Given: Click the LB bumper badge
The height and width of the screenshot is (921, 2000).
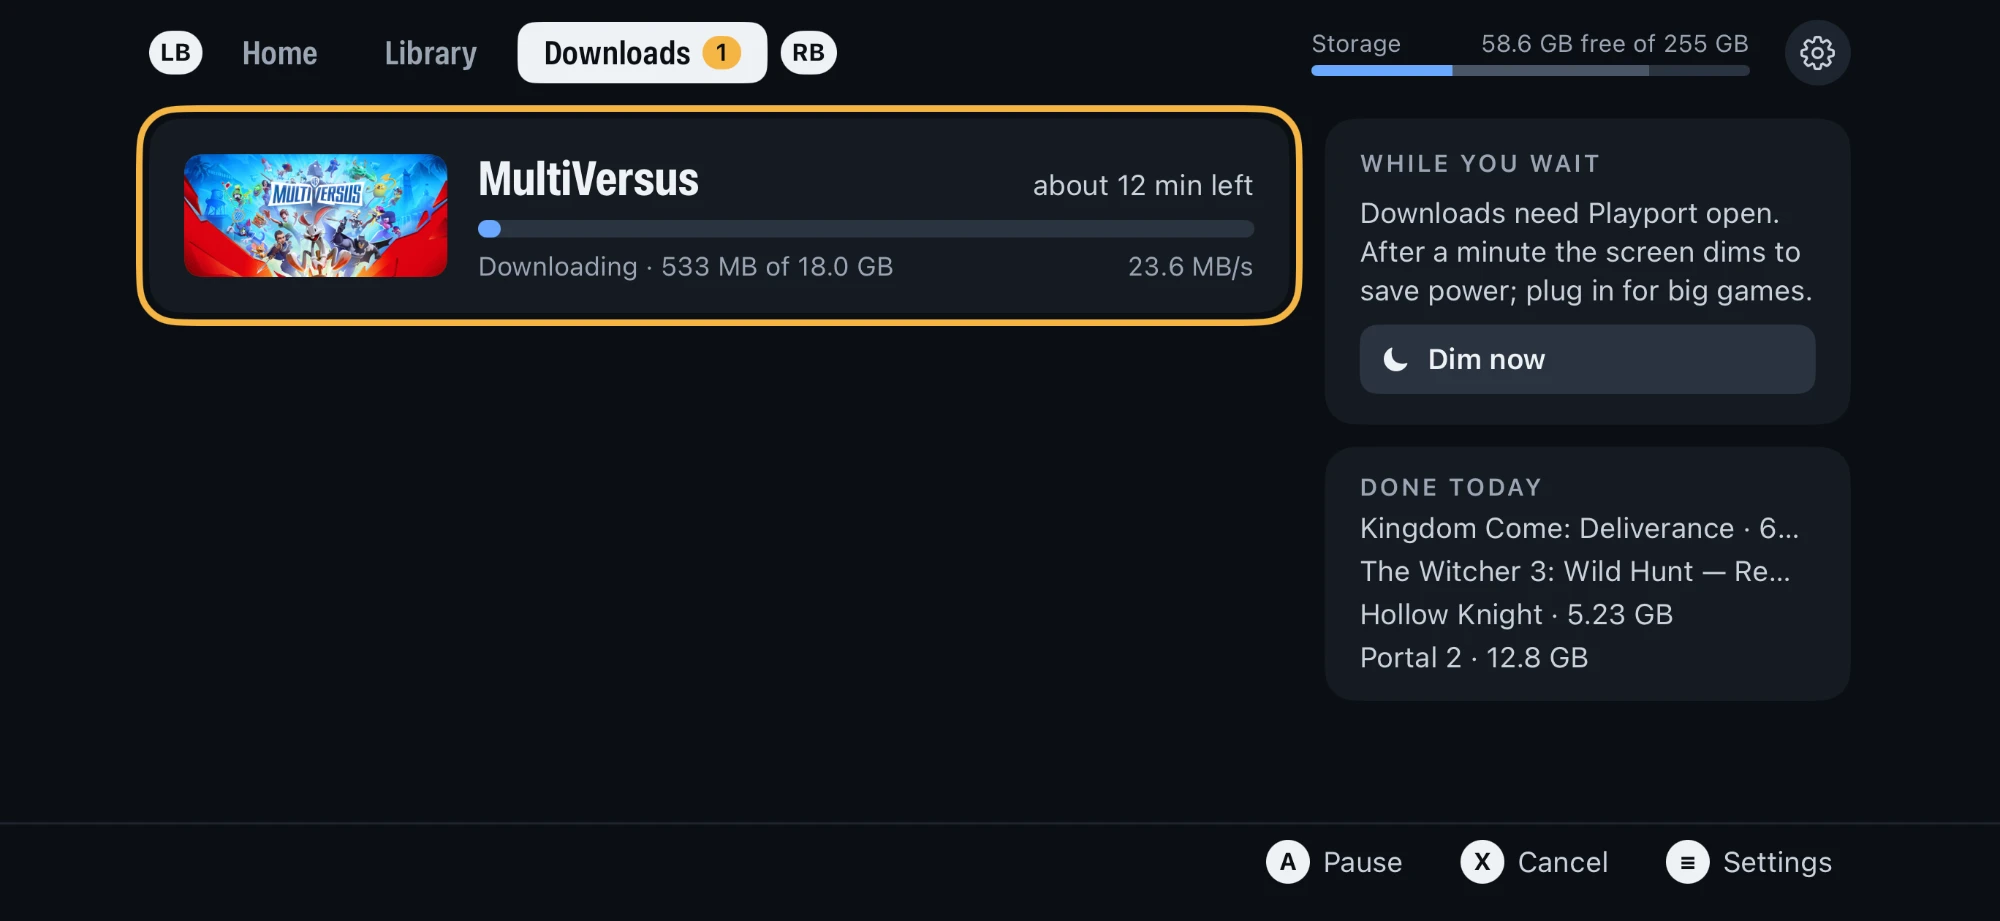Looking at the screenshot, I should point(176,53).
